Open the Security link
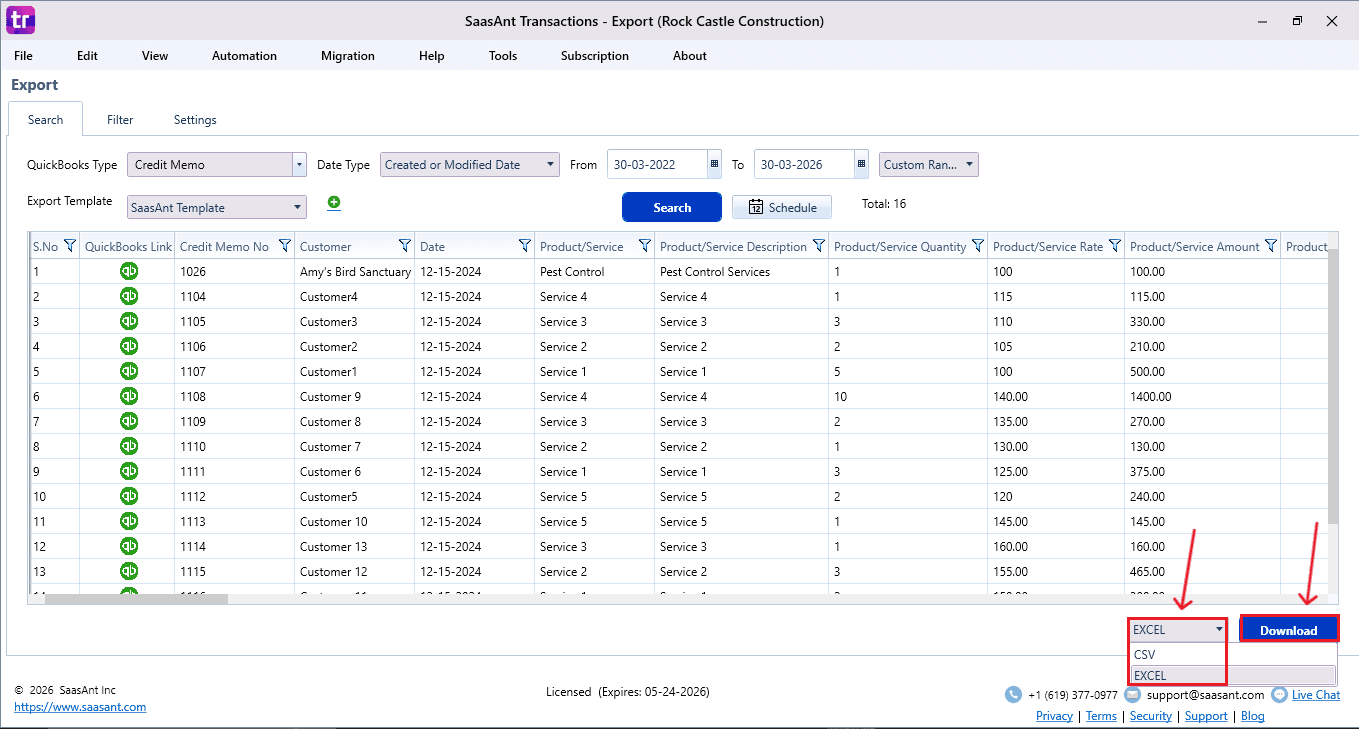Viewport: 1359px width, 729px height. click(1151, 716)
